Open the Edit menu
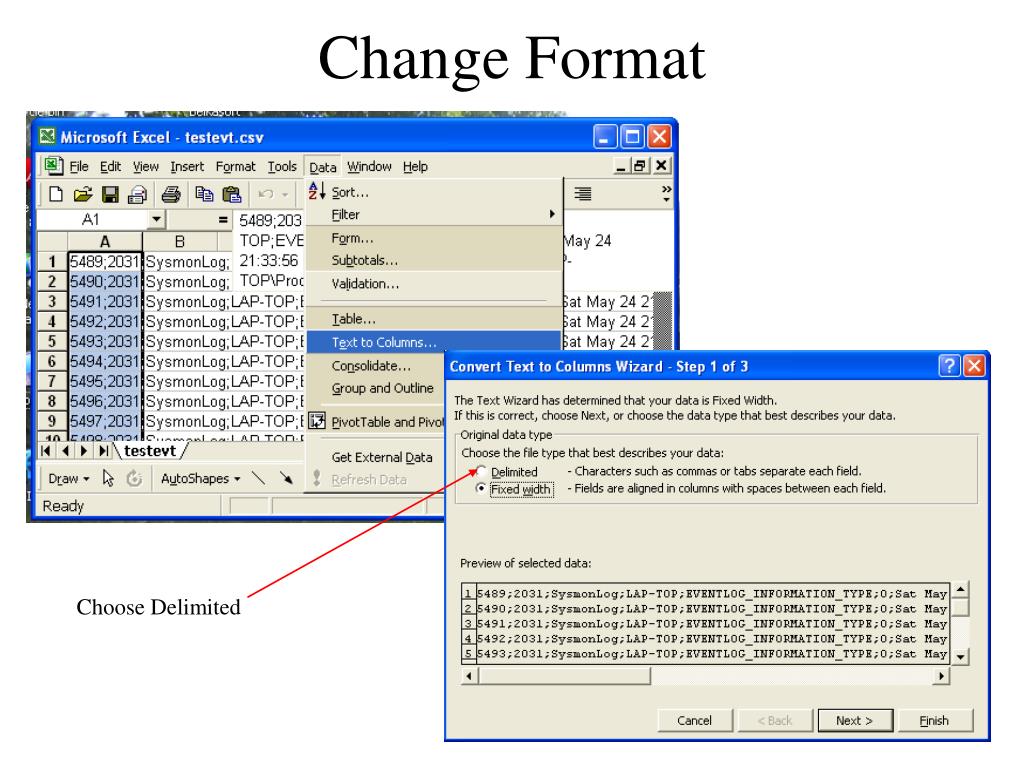This screenshot has height=768, width=1024. click(x=110, y=167)
